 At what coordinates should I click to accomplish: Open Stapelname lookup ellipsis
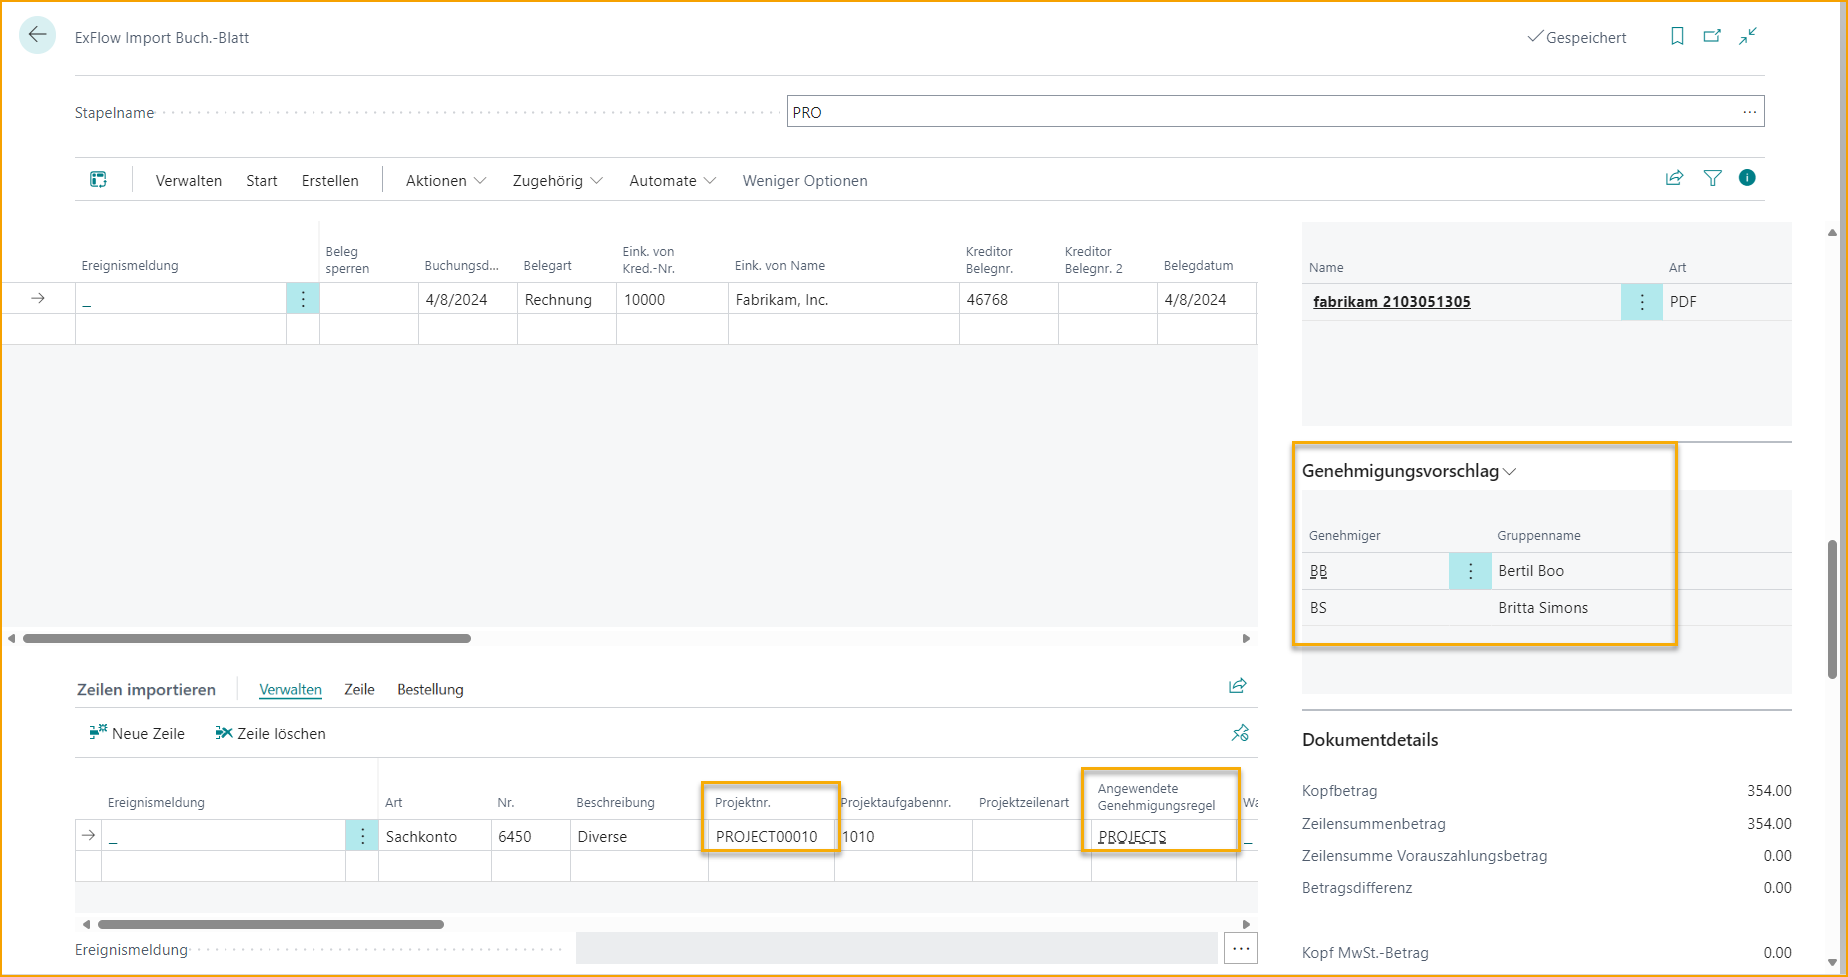1749,112
